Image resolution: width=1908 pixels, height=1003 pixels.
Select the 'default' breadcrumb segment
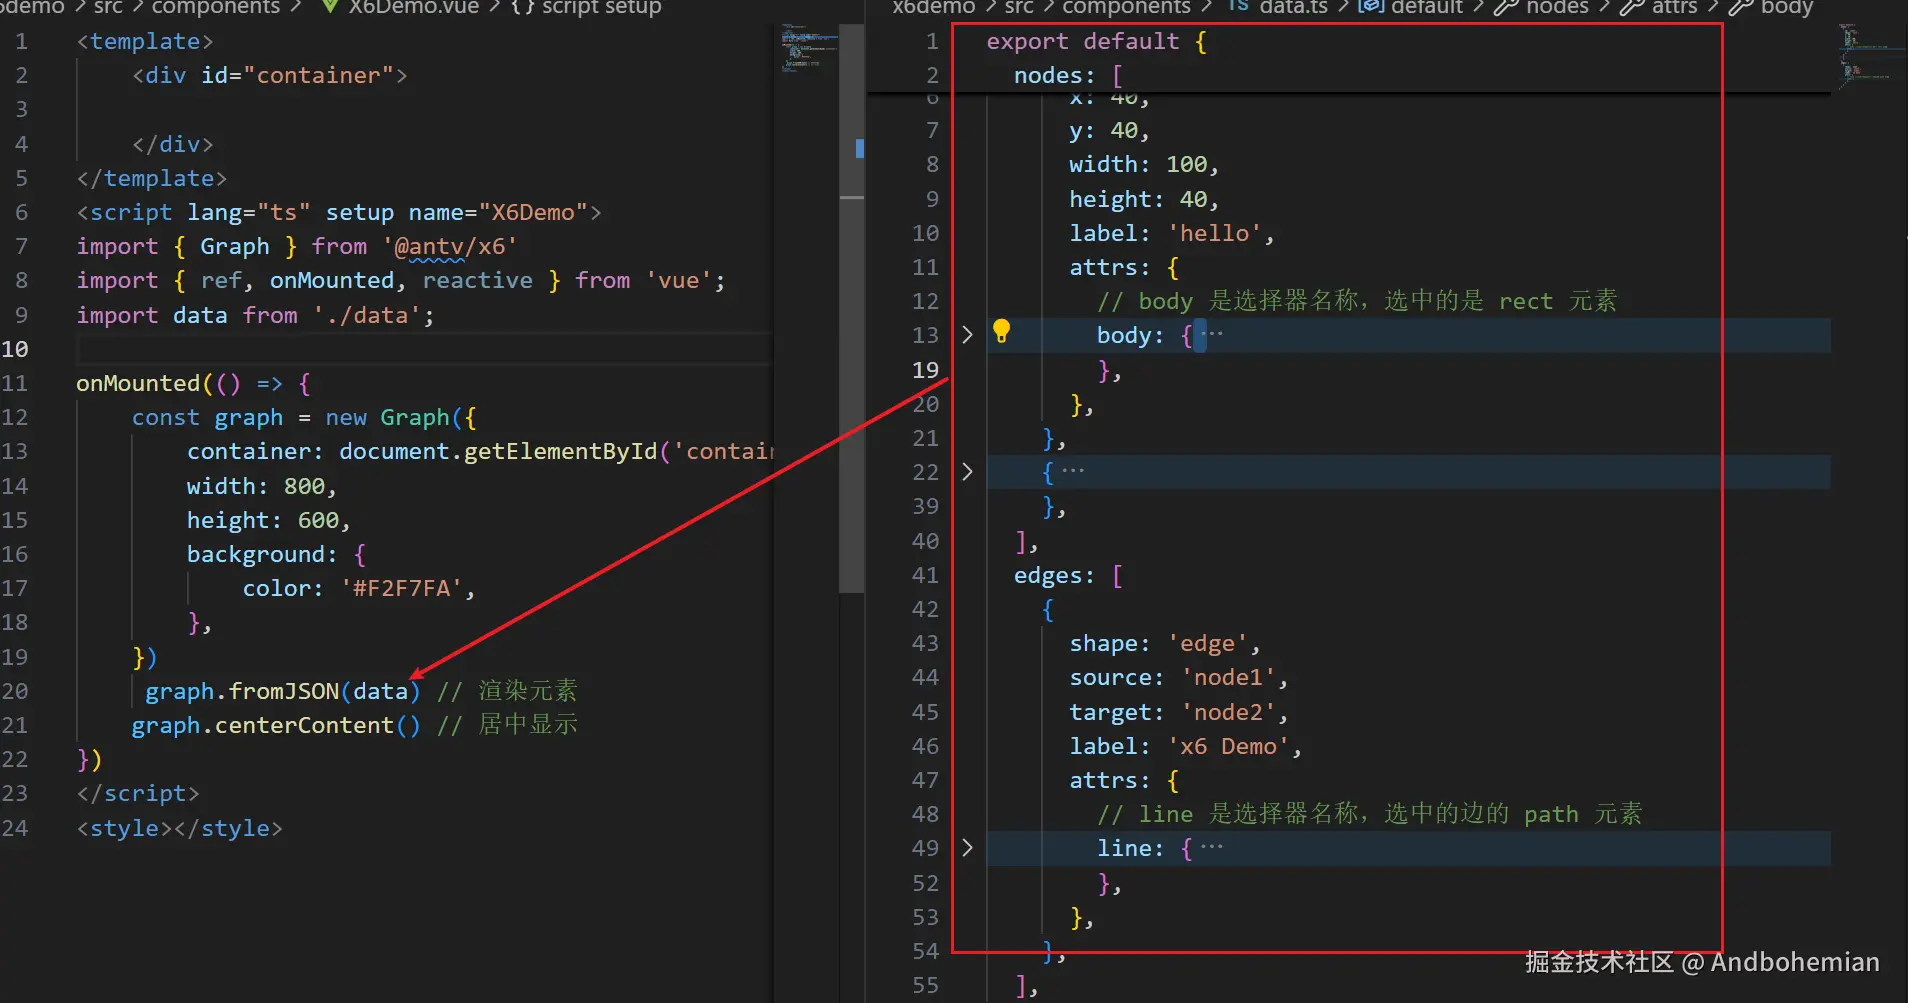[x=1427, y=7]
